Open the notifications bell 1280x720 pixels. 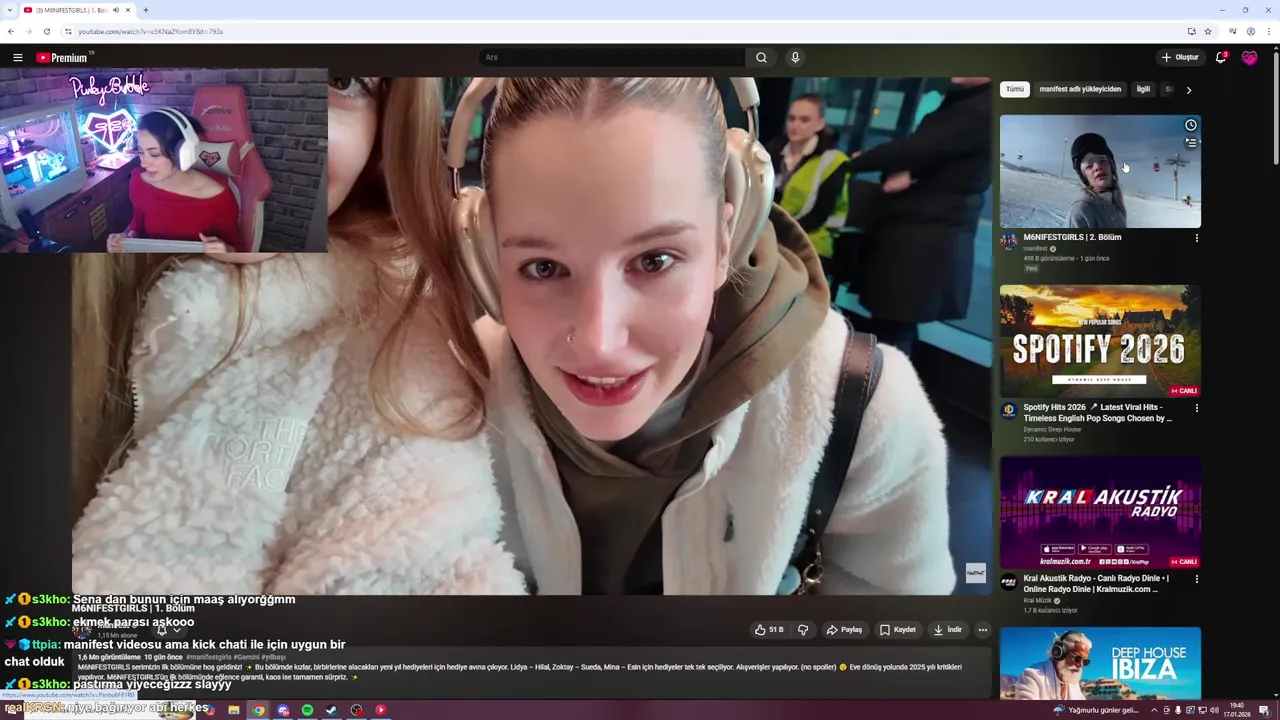point(1220,58)
